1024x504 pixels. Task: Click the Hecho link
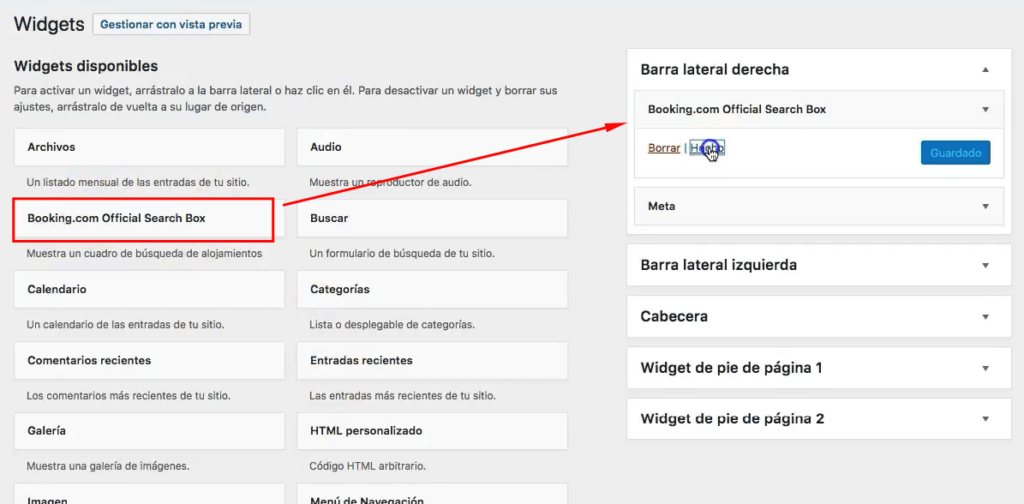(707, 148)
